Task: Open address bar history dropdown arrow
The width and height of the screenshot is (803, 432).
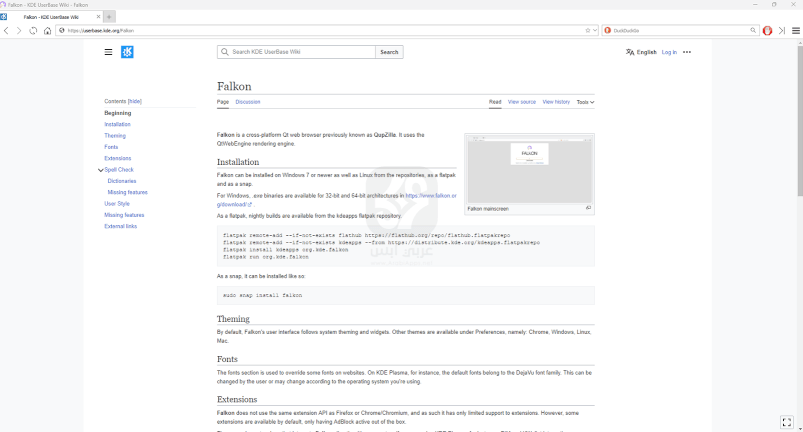Action: (x=595, y=31)
